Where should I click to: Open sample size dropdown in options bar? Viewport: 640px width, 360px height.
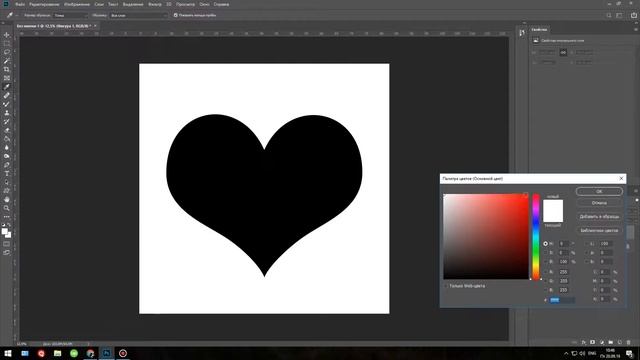(71, 15)
